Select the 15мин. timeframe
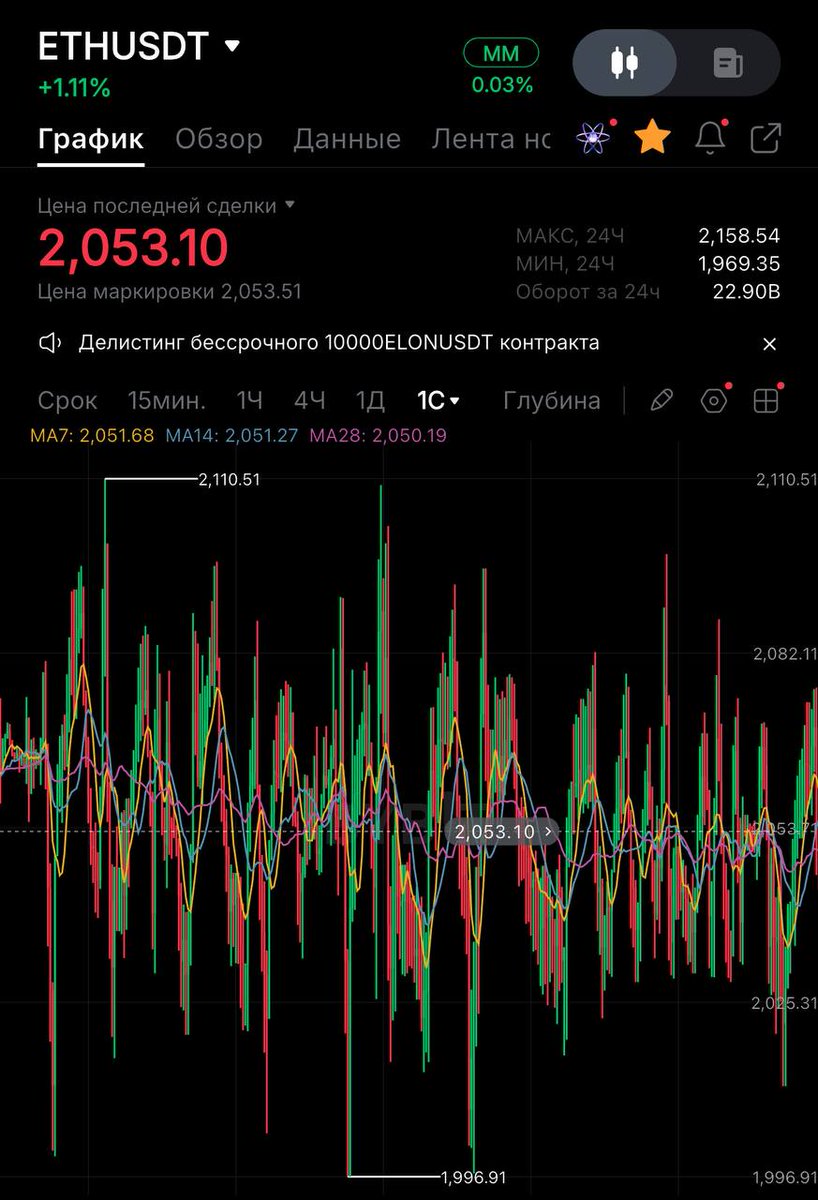The width and height of the screenshot is (818, 1200). (x=167, y=401)
